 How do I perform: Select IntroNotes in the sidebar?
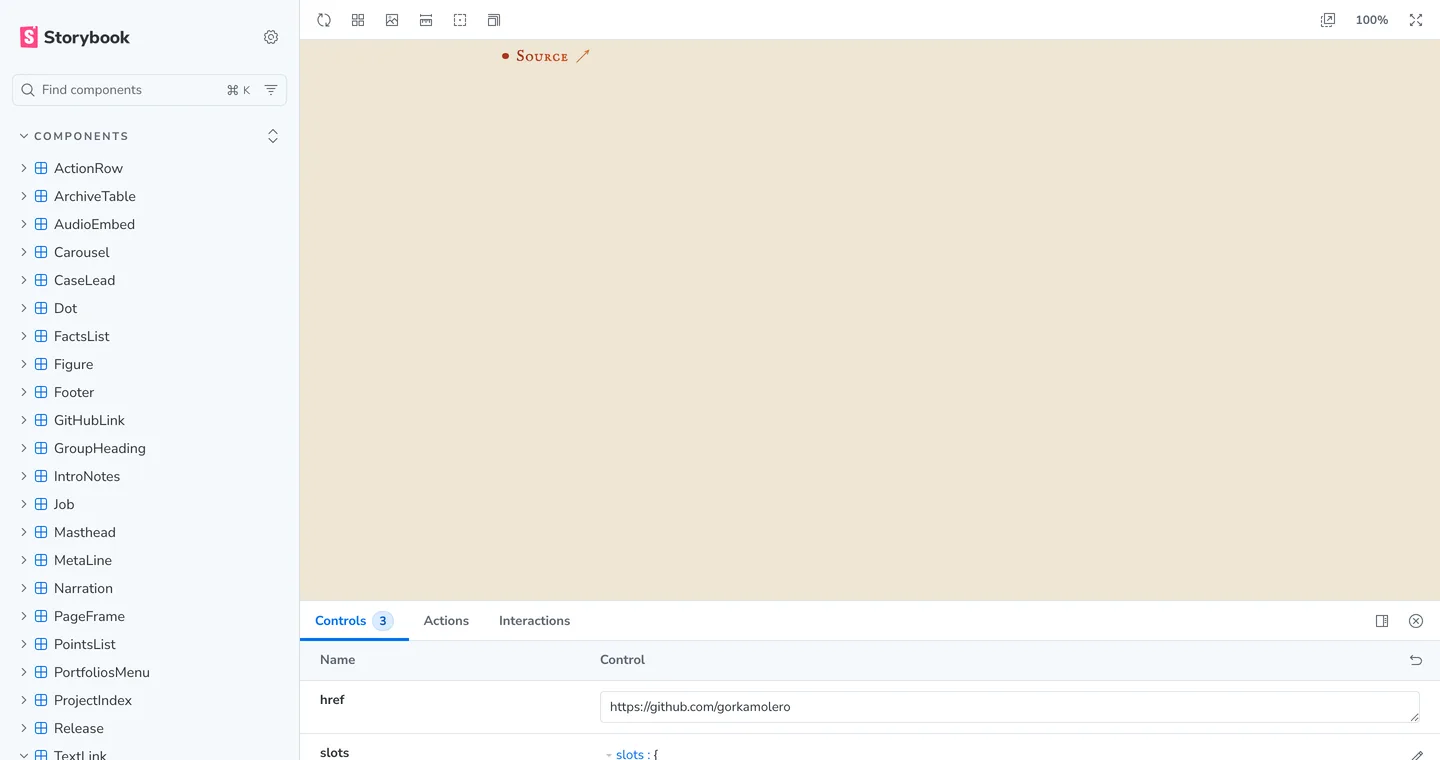tap(87, 476)
